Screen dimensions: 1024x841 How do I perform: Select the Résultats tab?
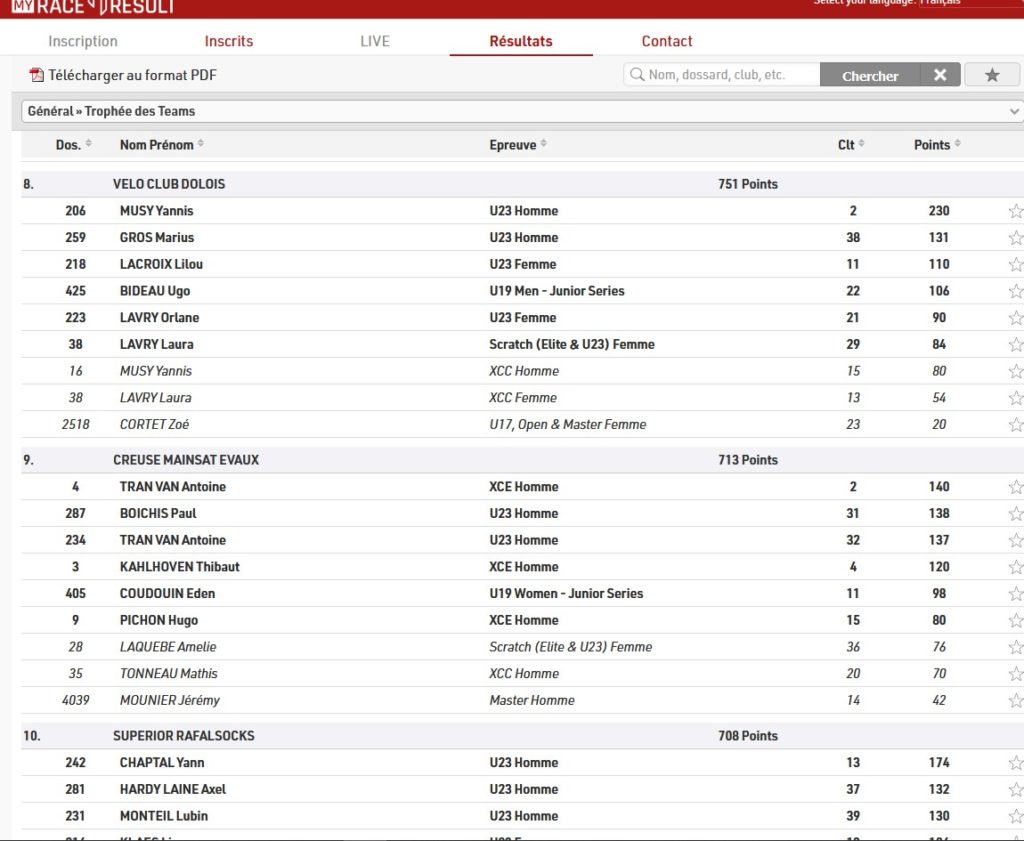click(521, 41)
